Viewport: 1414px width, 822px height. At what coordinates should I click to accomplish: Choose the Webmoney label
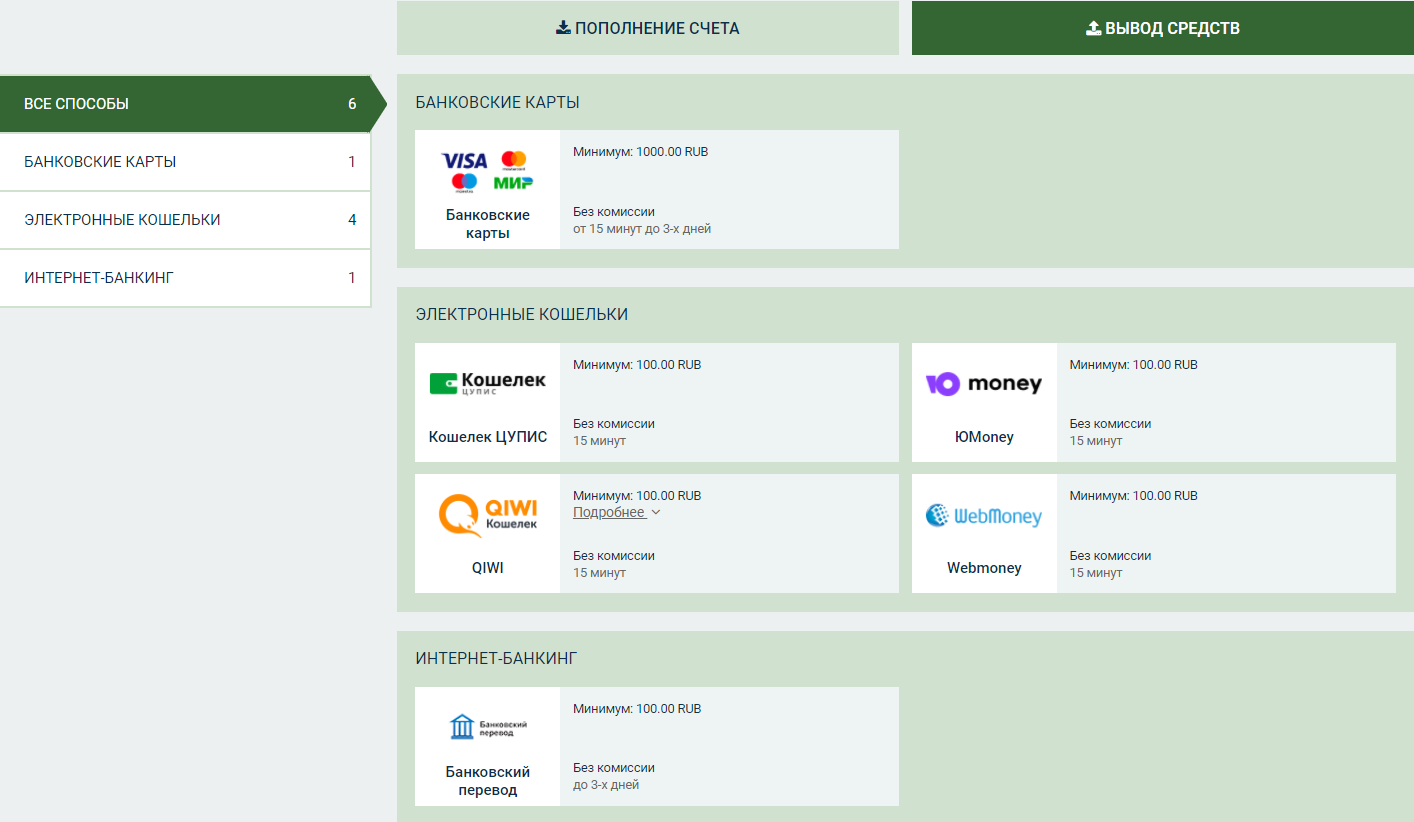click(x=984, y=568)
